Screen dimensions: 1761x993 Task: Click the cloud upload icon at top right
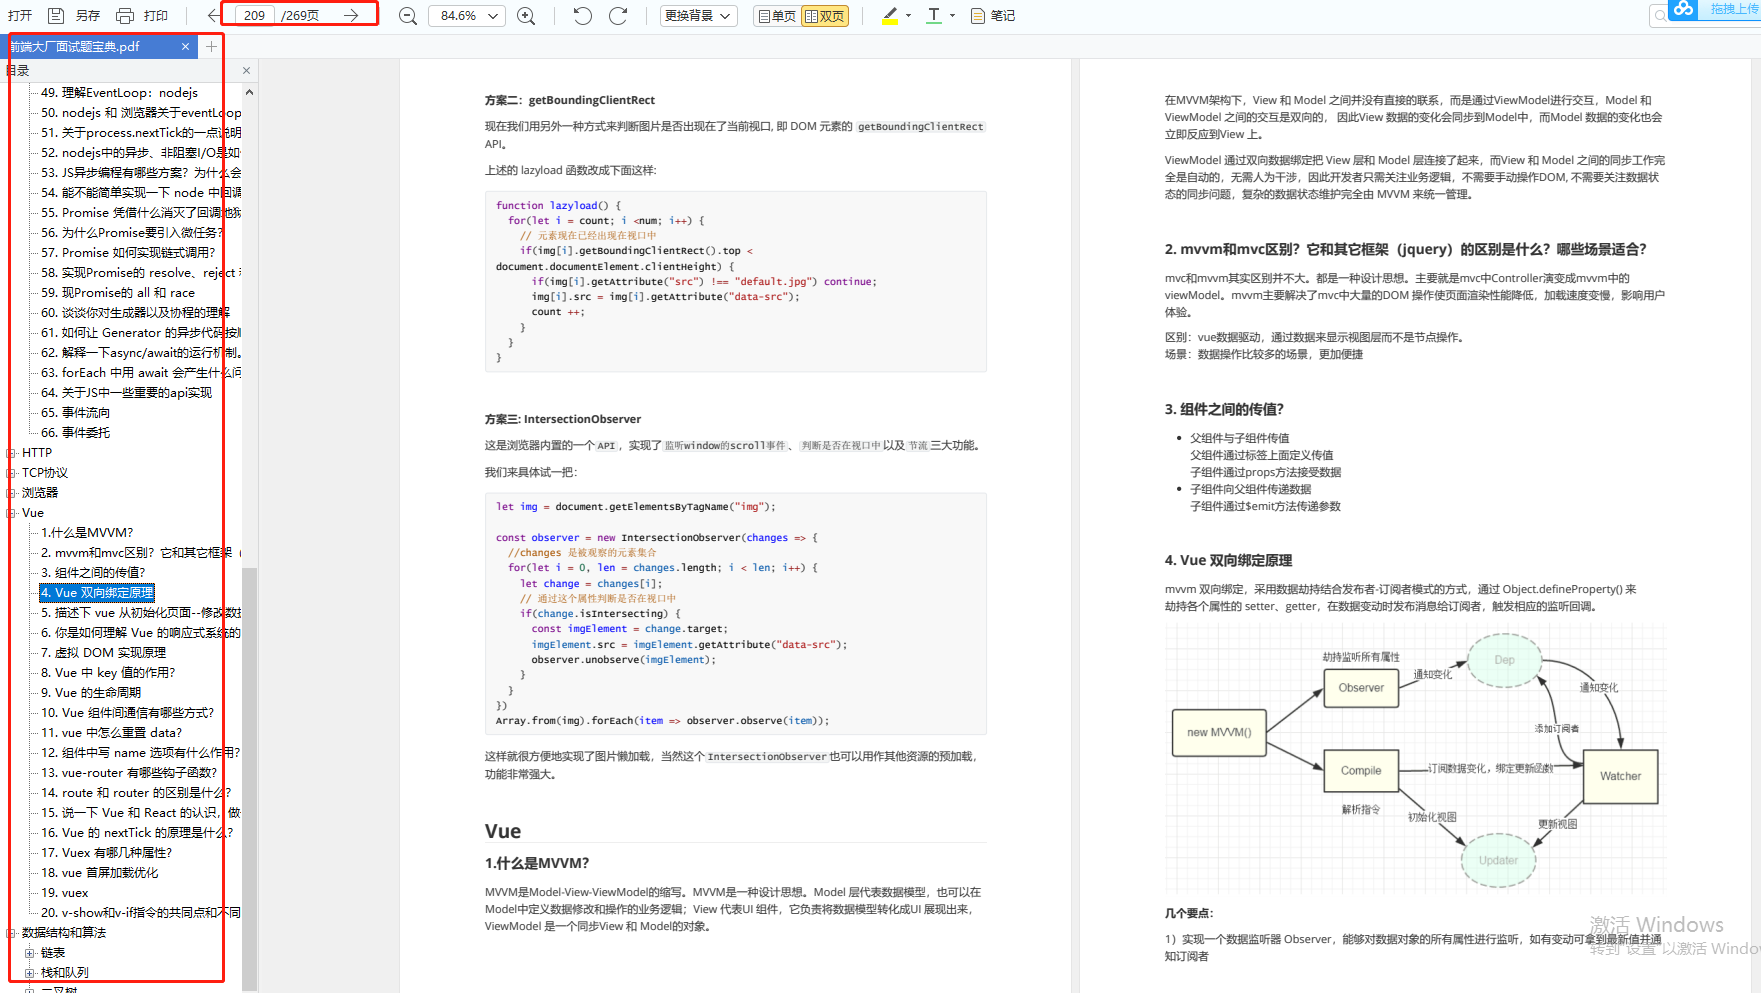coord(1684,9)
